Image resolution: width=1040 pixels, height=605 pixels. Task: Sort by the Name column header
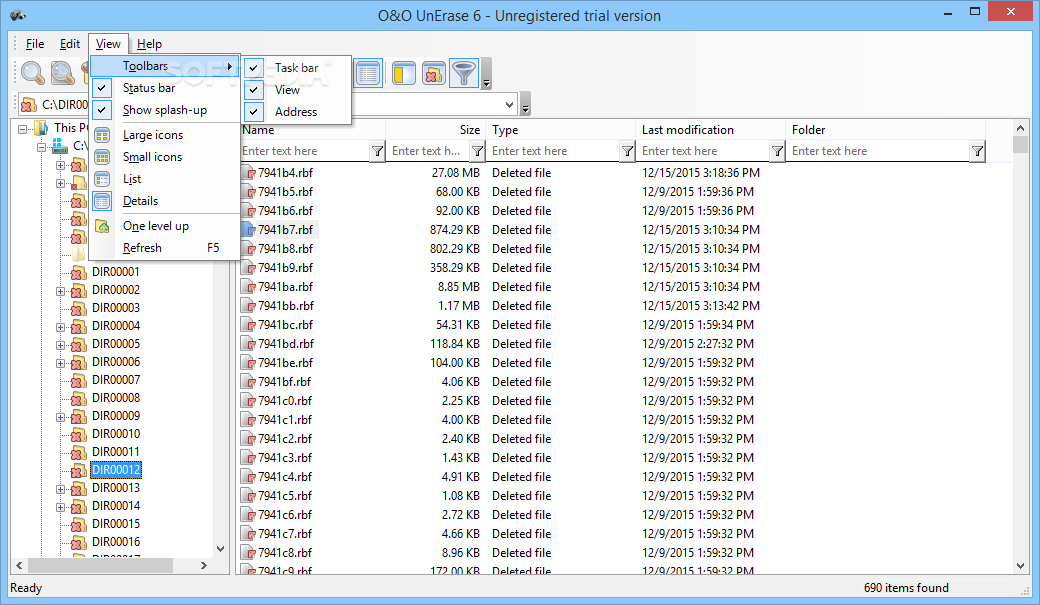[312, 130]
